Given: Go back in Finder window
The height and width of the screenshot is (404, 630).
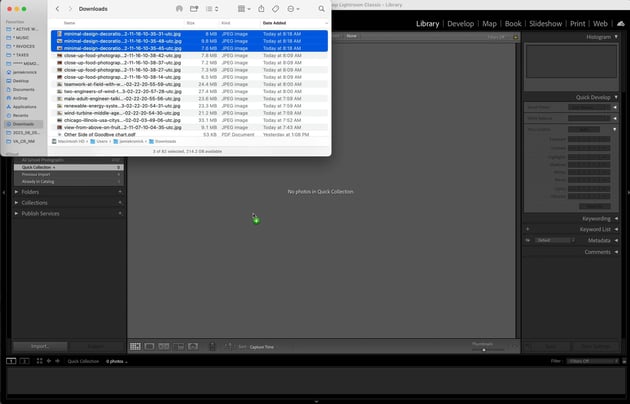Looking at the screenshot, I should 57,9.
